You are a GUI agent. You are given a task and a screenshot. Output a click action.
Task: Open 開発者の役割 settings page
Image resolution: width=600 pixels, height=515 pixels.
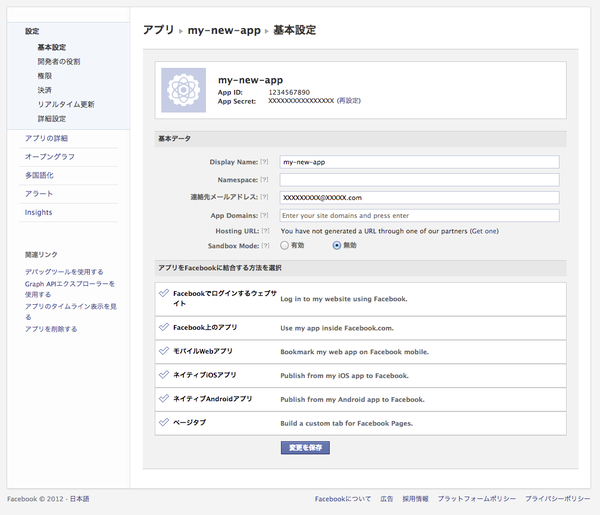59,62
